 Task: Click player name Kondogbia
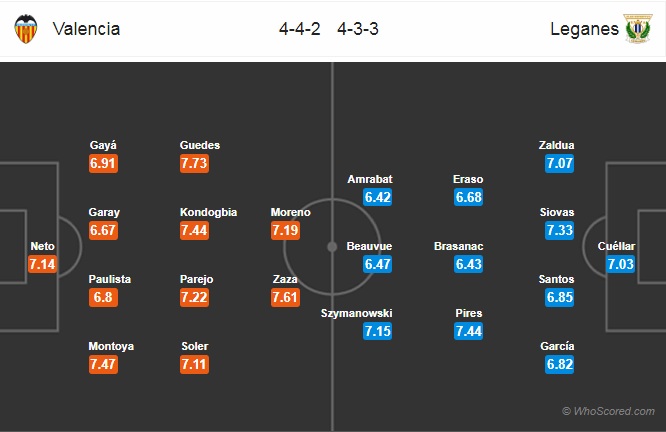click(x=209, y=212)
